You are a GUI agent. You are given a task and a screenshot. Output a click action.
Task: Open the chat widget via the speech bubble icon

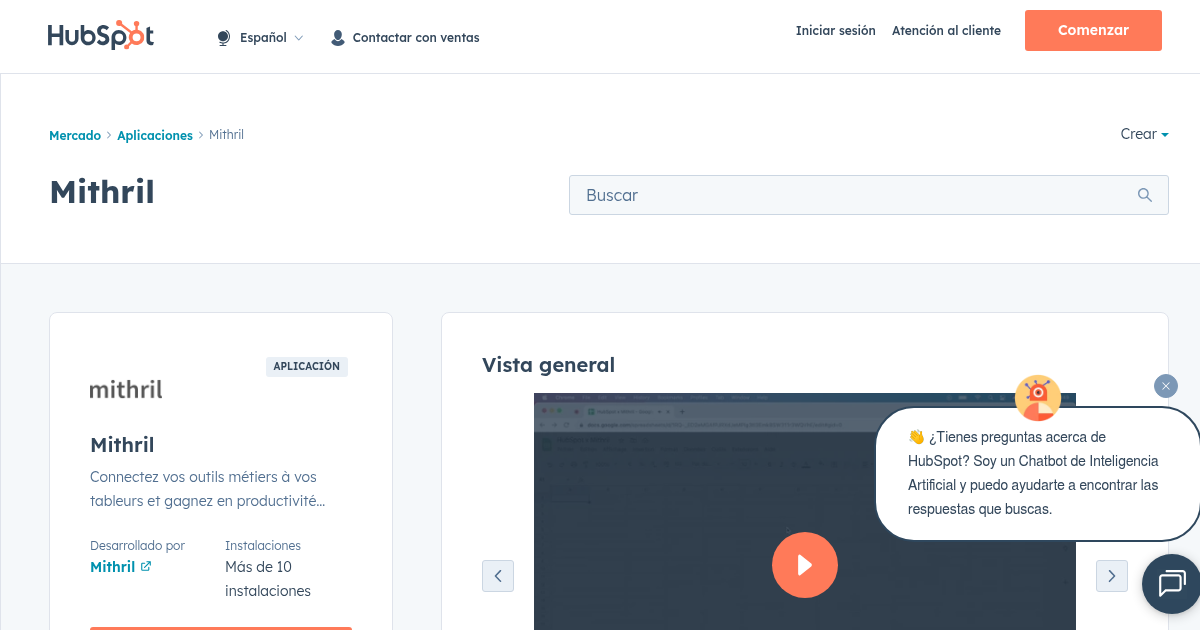point(1171,584)
